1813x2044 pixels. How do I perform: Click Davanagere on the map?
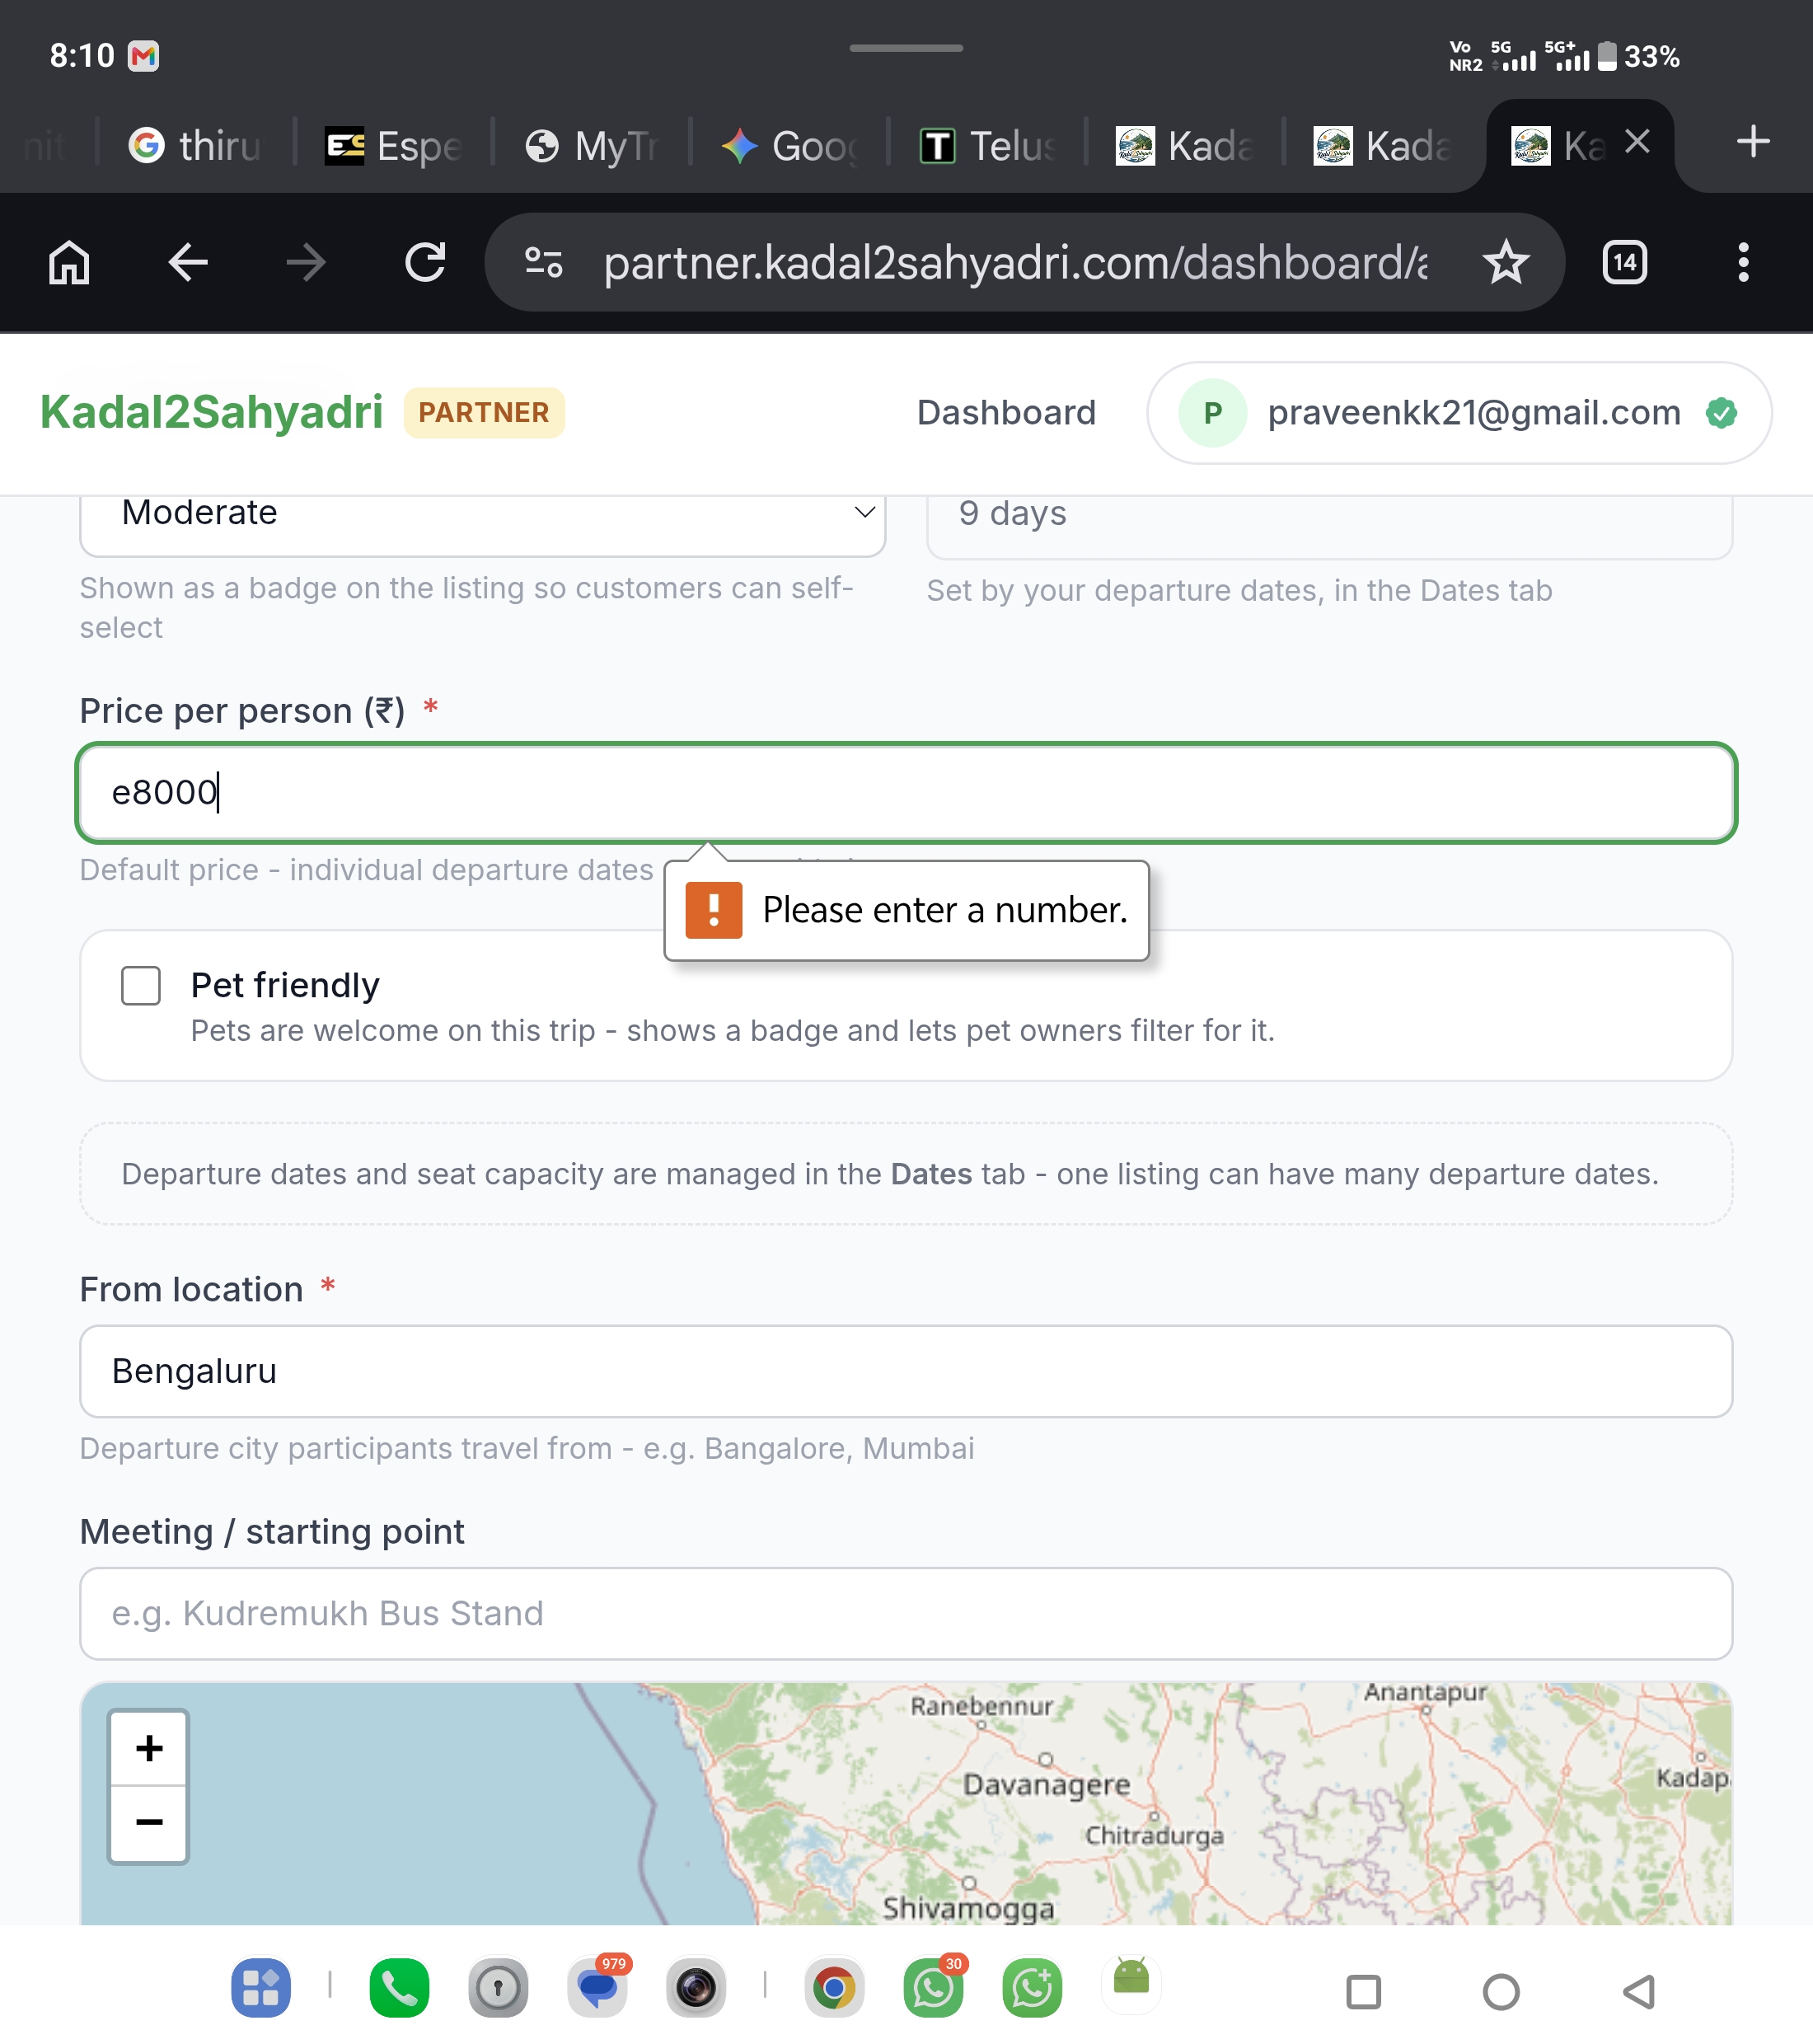[x=1046, y=1785]
